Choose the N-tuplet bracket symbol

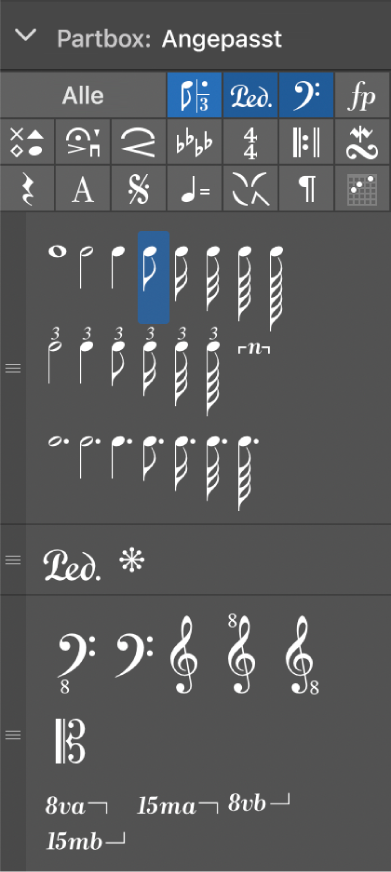click(x=254, y=351)
